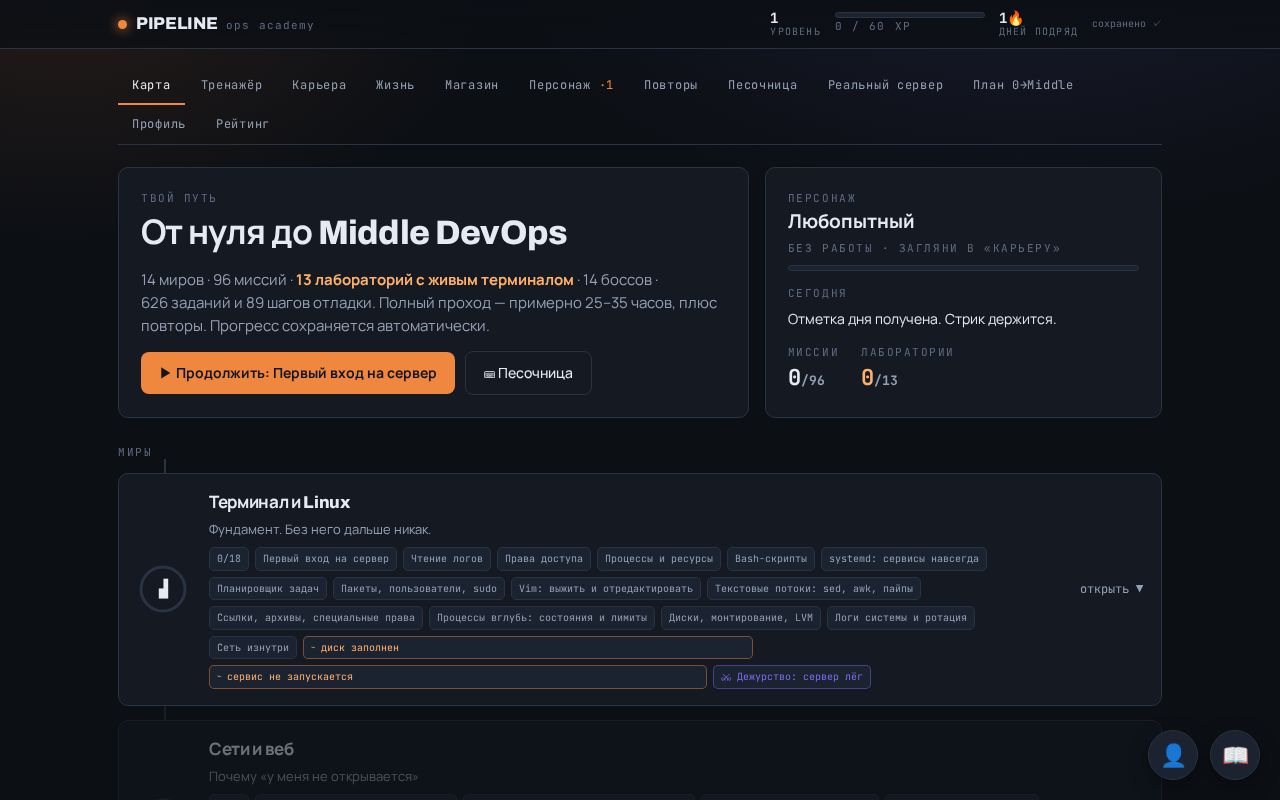Click the сохранено status indicator
The width and height of the screenshot is (1280, 800).
[1126, 24]
